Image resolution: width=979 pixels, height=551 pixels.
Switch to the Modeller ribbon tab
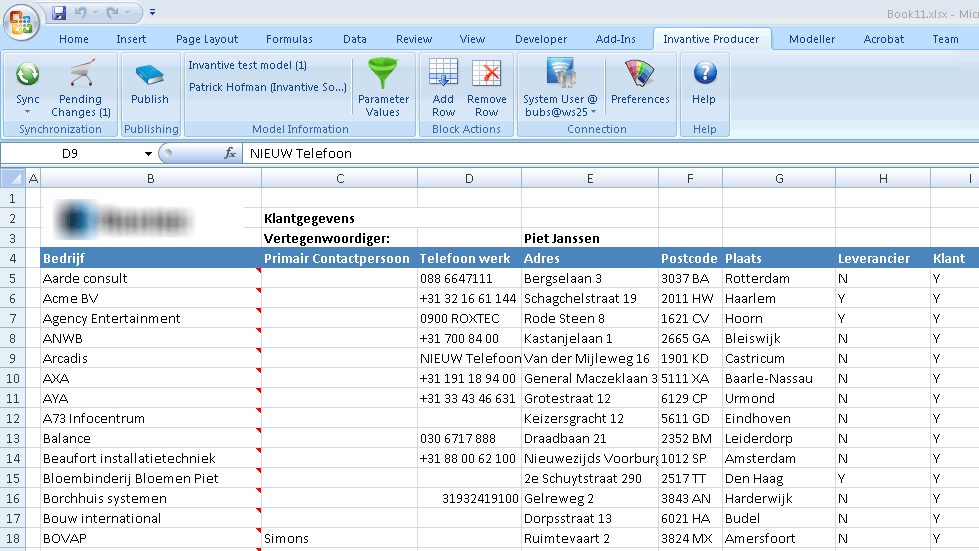tap(812, 39)
